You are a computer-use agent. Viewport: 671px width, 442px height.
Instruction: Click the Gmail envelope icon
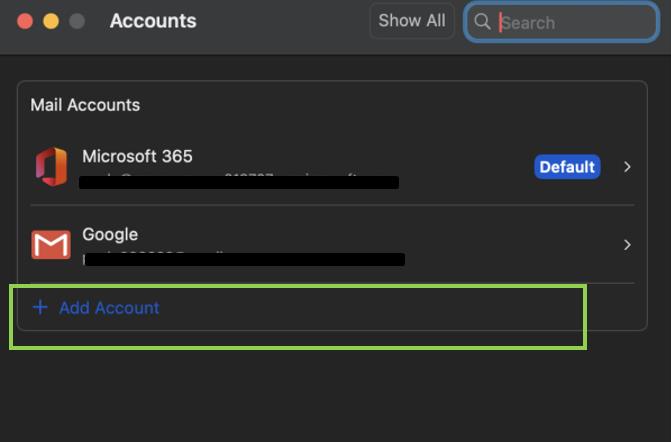pos(51,245)
